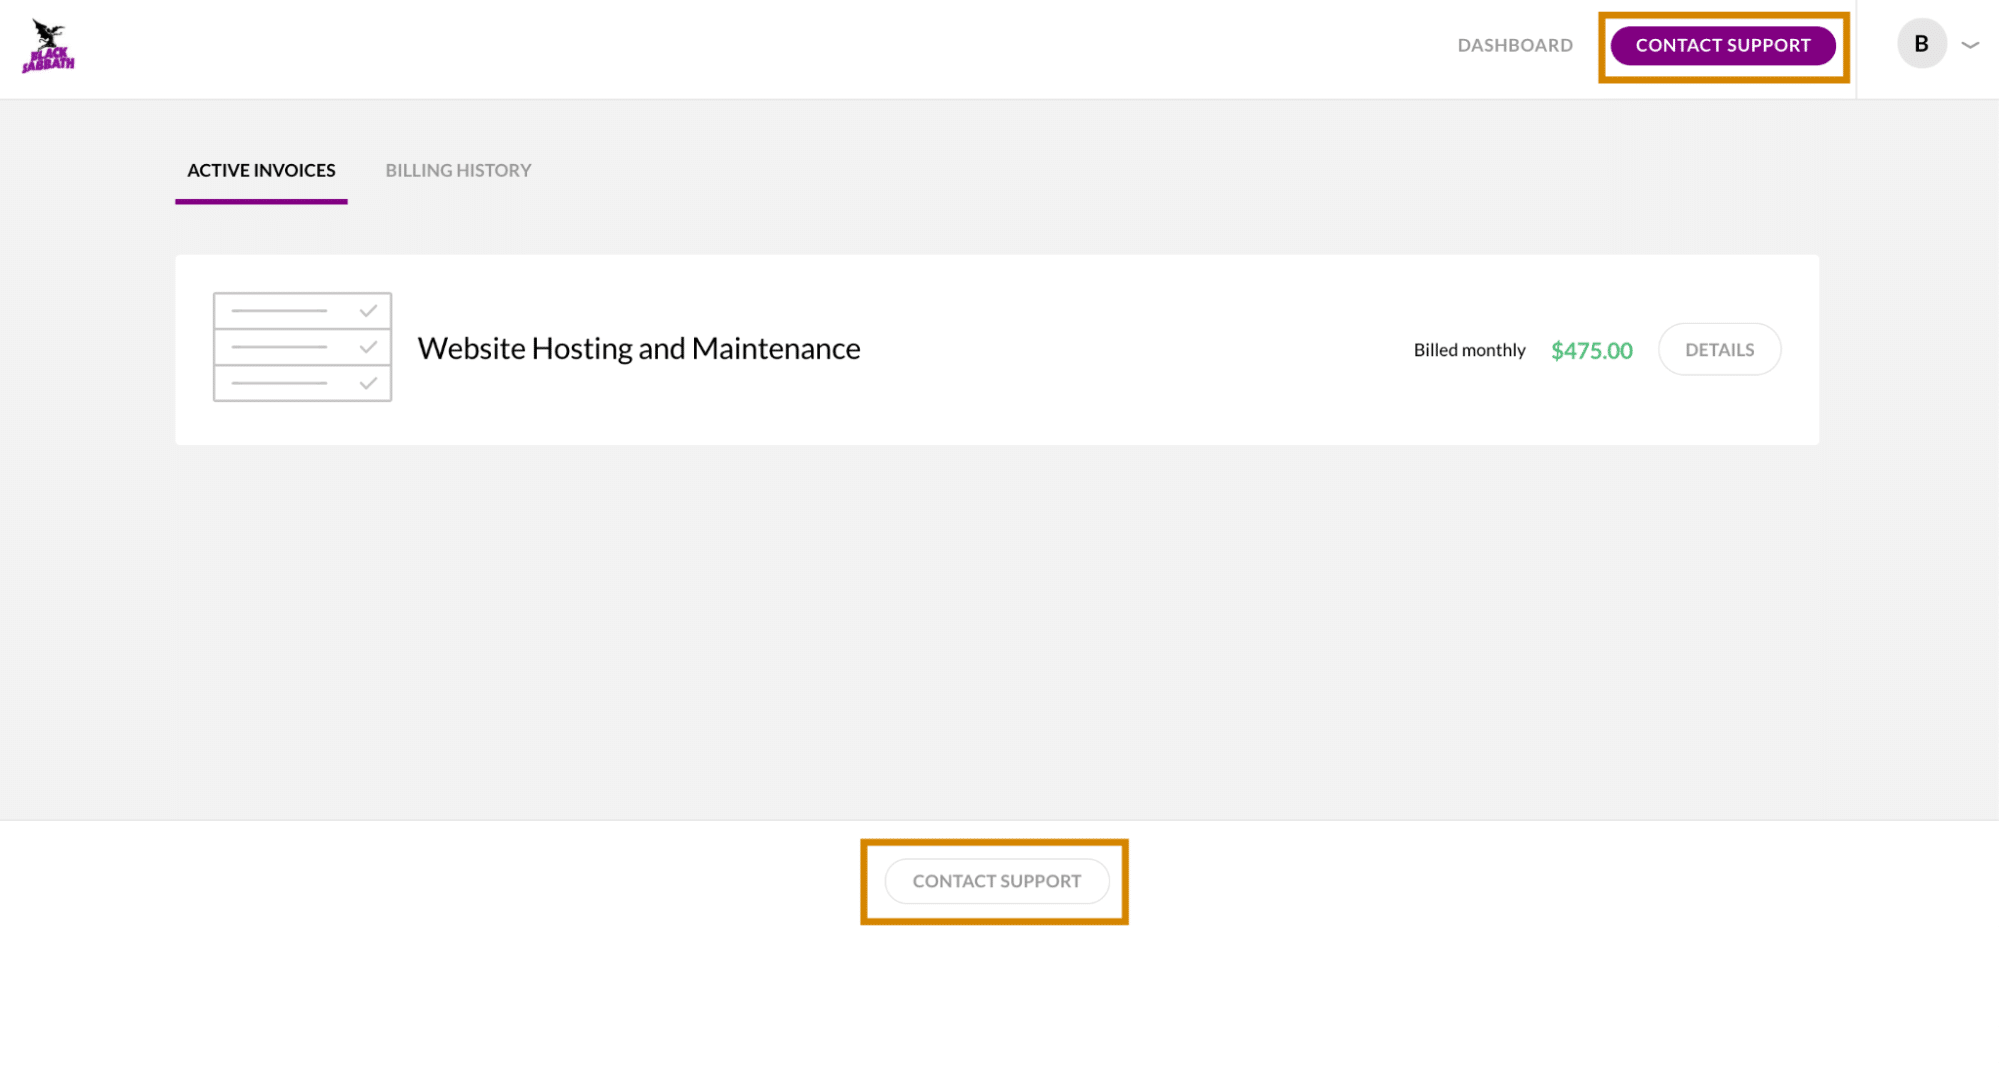Viewport: 1999px width, 1088px height.
Task: Click the outlined Contact Support footer button
Action: click(996, 881)
